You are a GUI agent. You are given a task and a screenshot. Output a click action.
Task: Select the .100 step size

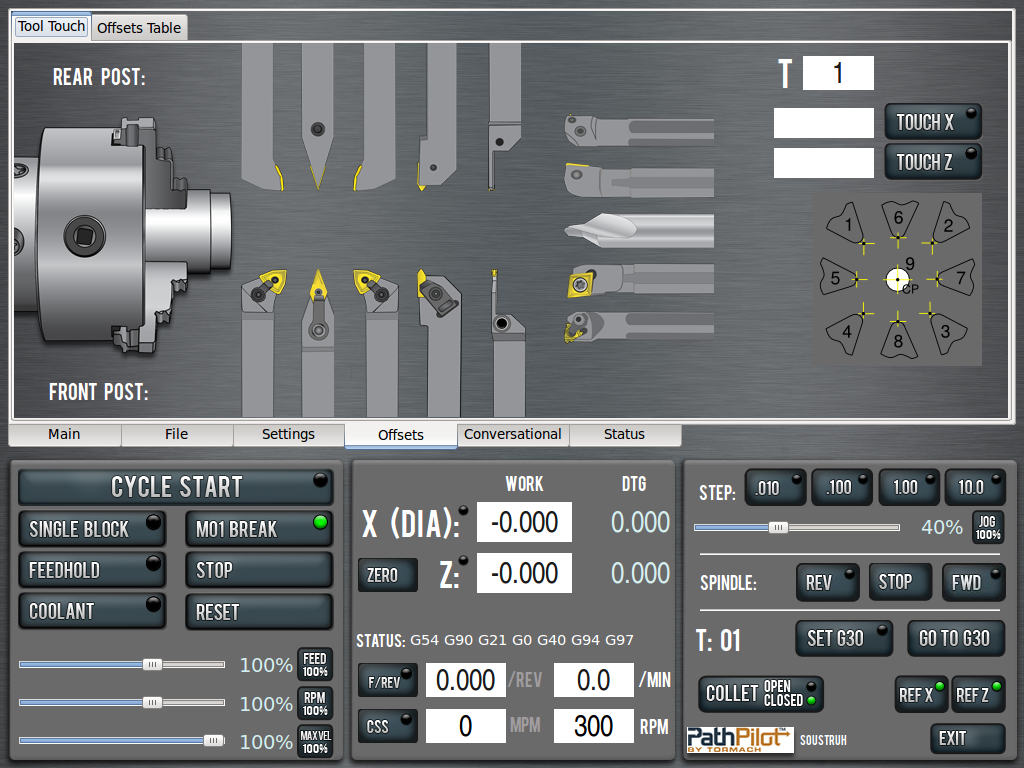841,487
